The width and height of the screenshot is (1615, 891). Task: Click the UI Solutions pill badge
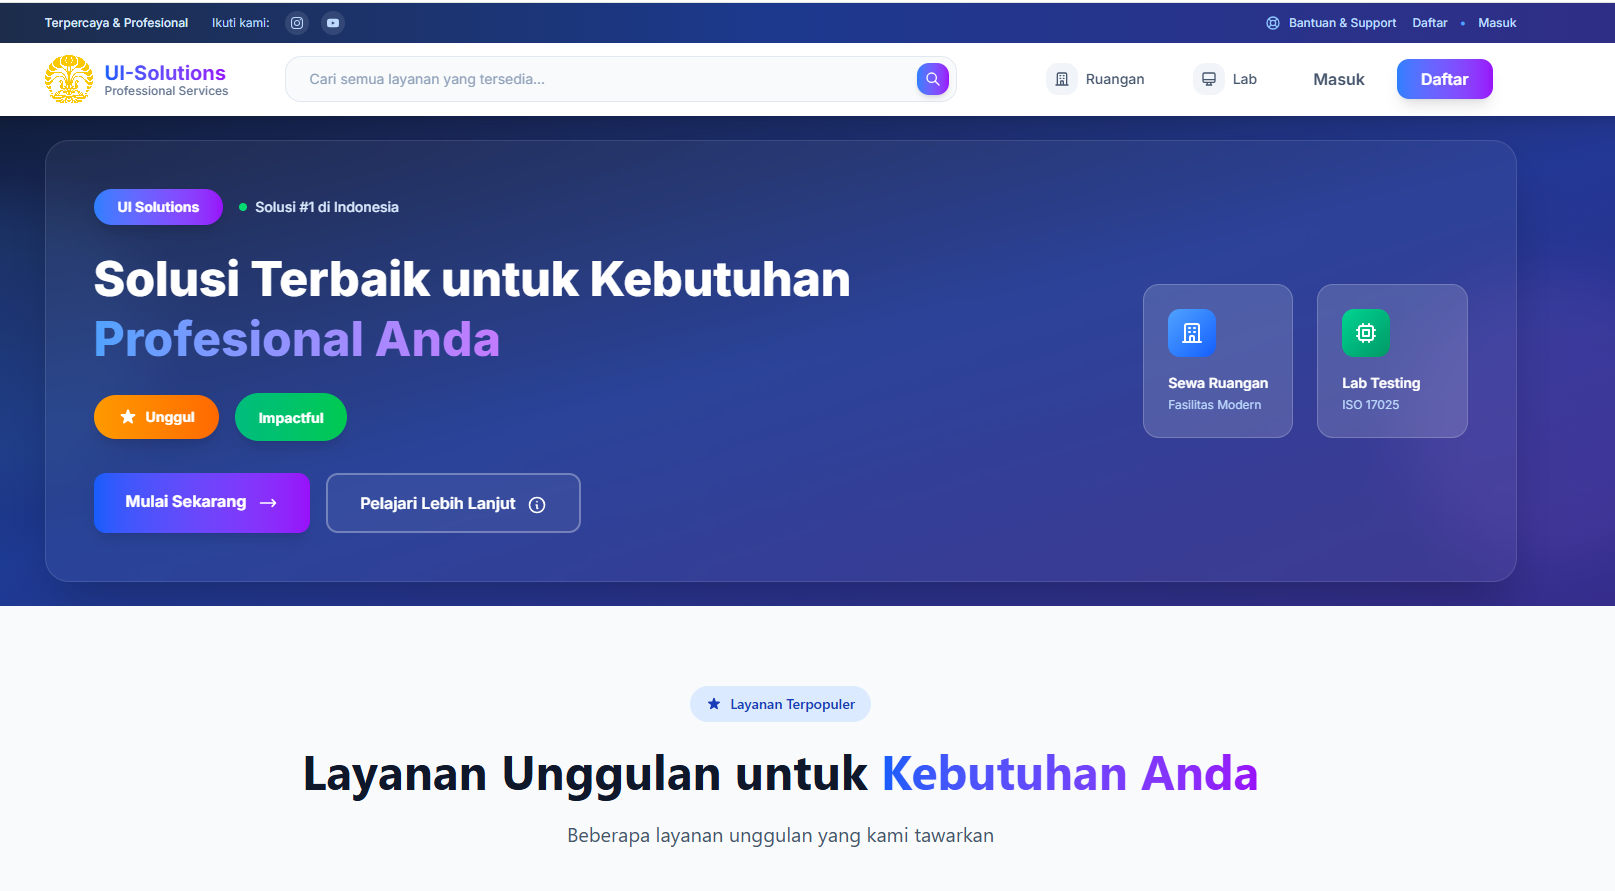pos(158,207)
